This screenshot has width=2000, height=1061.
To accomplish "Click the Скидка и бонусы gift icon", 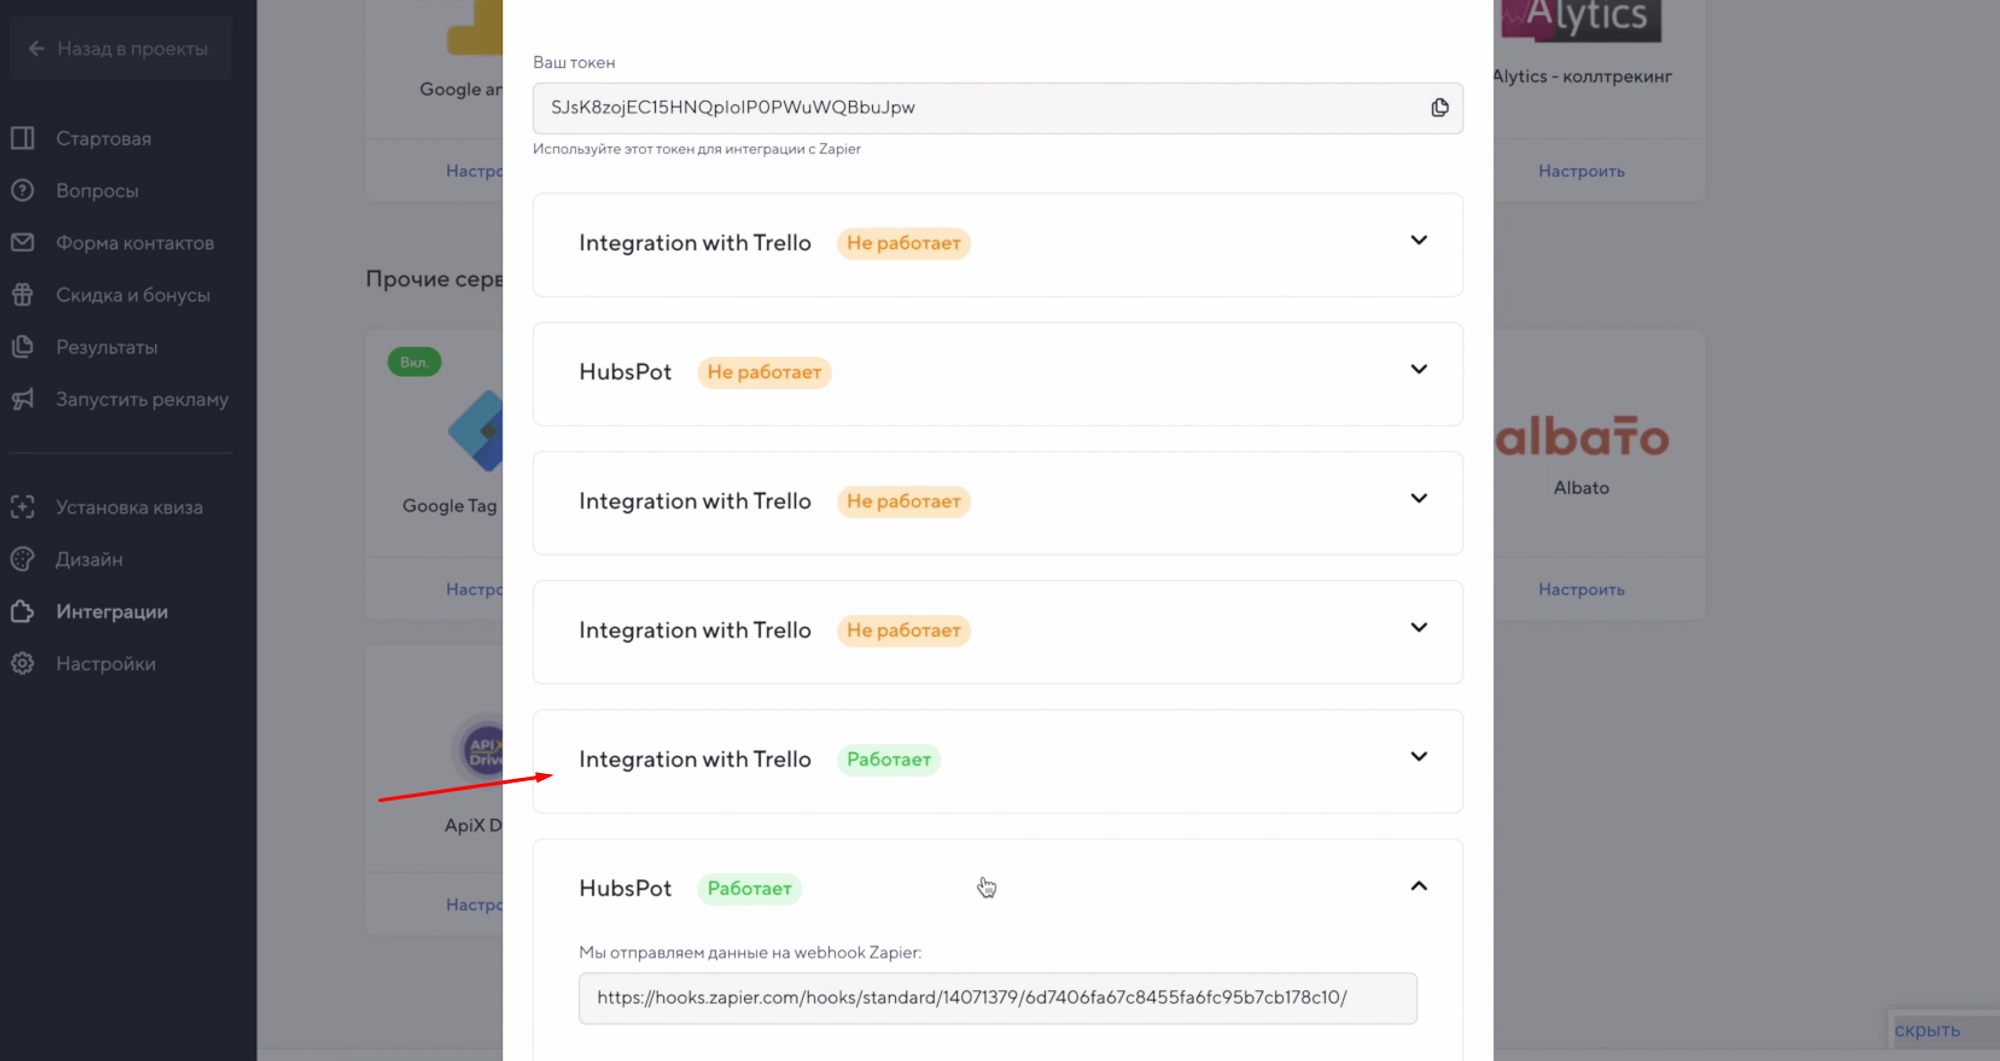I will point(23,294).
